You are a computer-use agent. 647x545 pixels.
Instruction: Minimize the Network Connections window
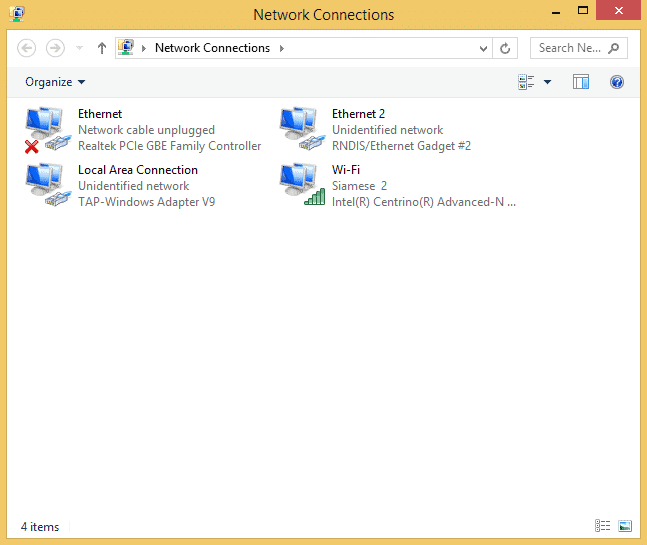point(556,11)
